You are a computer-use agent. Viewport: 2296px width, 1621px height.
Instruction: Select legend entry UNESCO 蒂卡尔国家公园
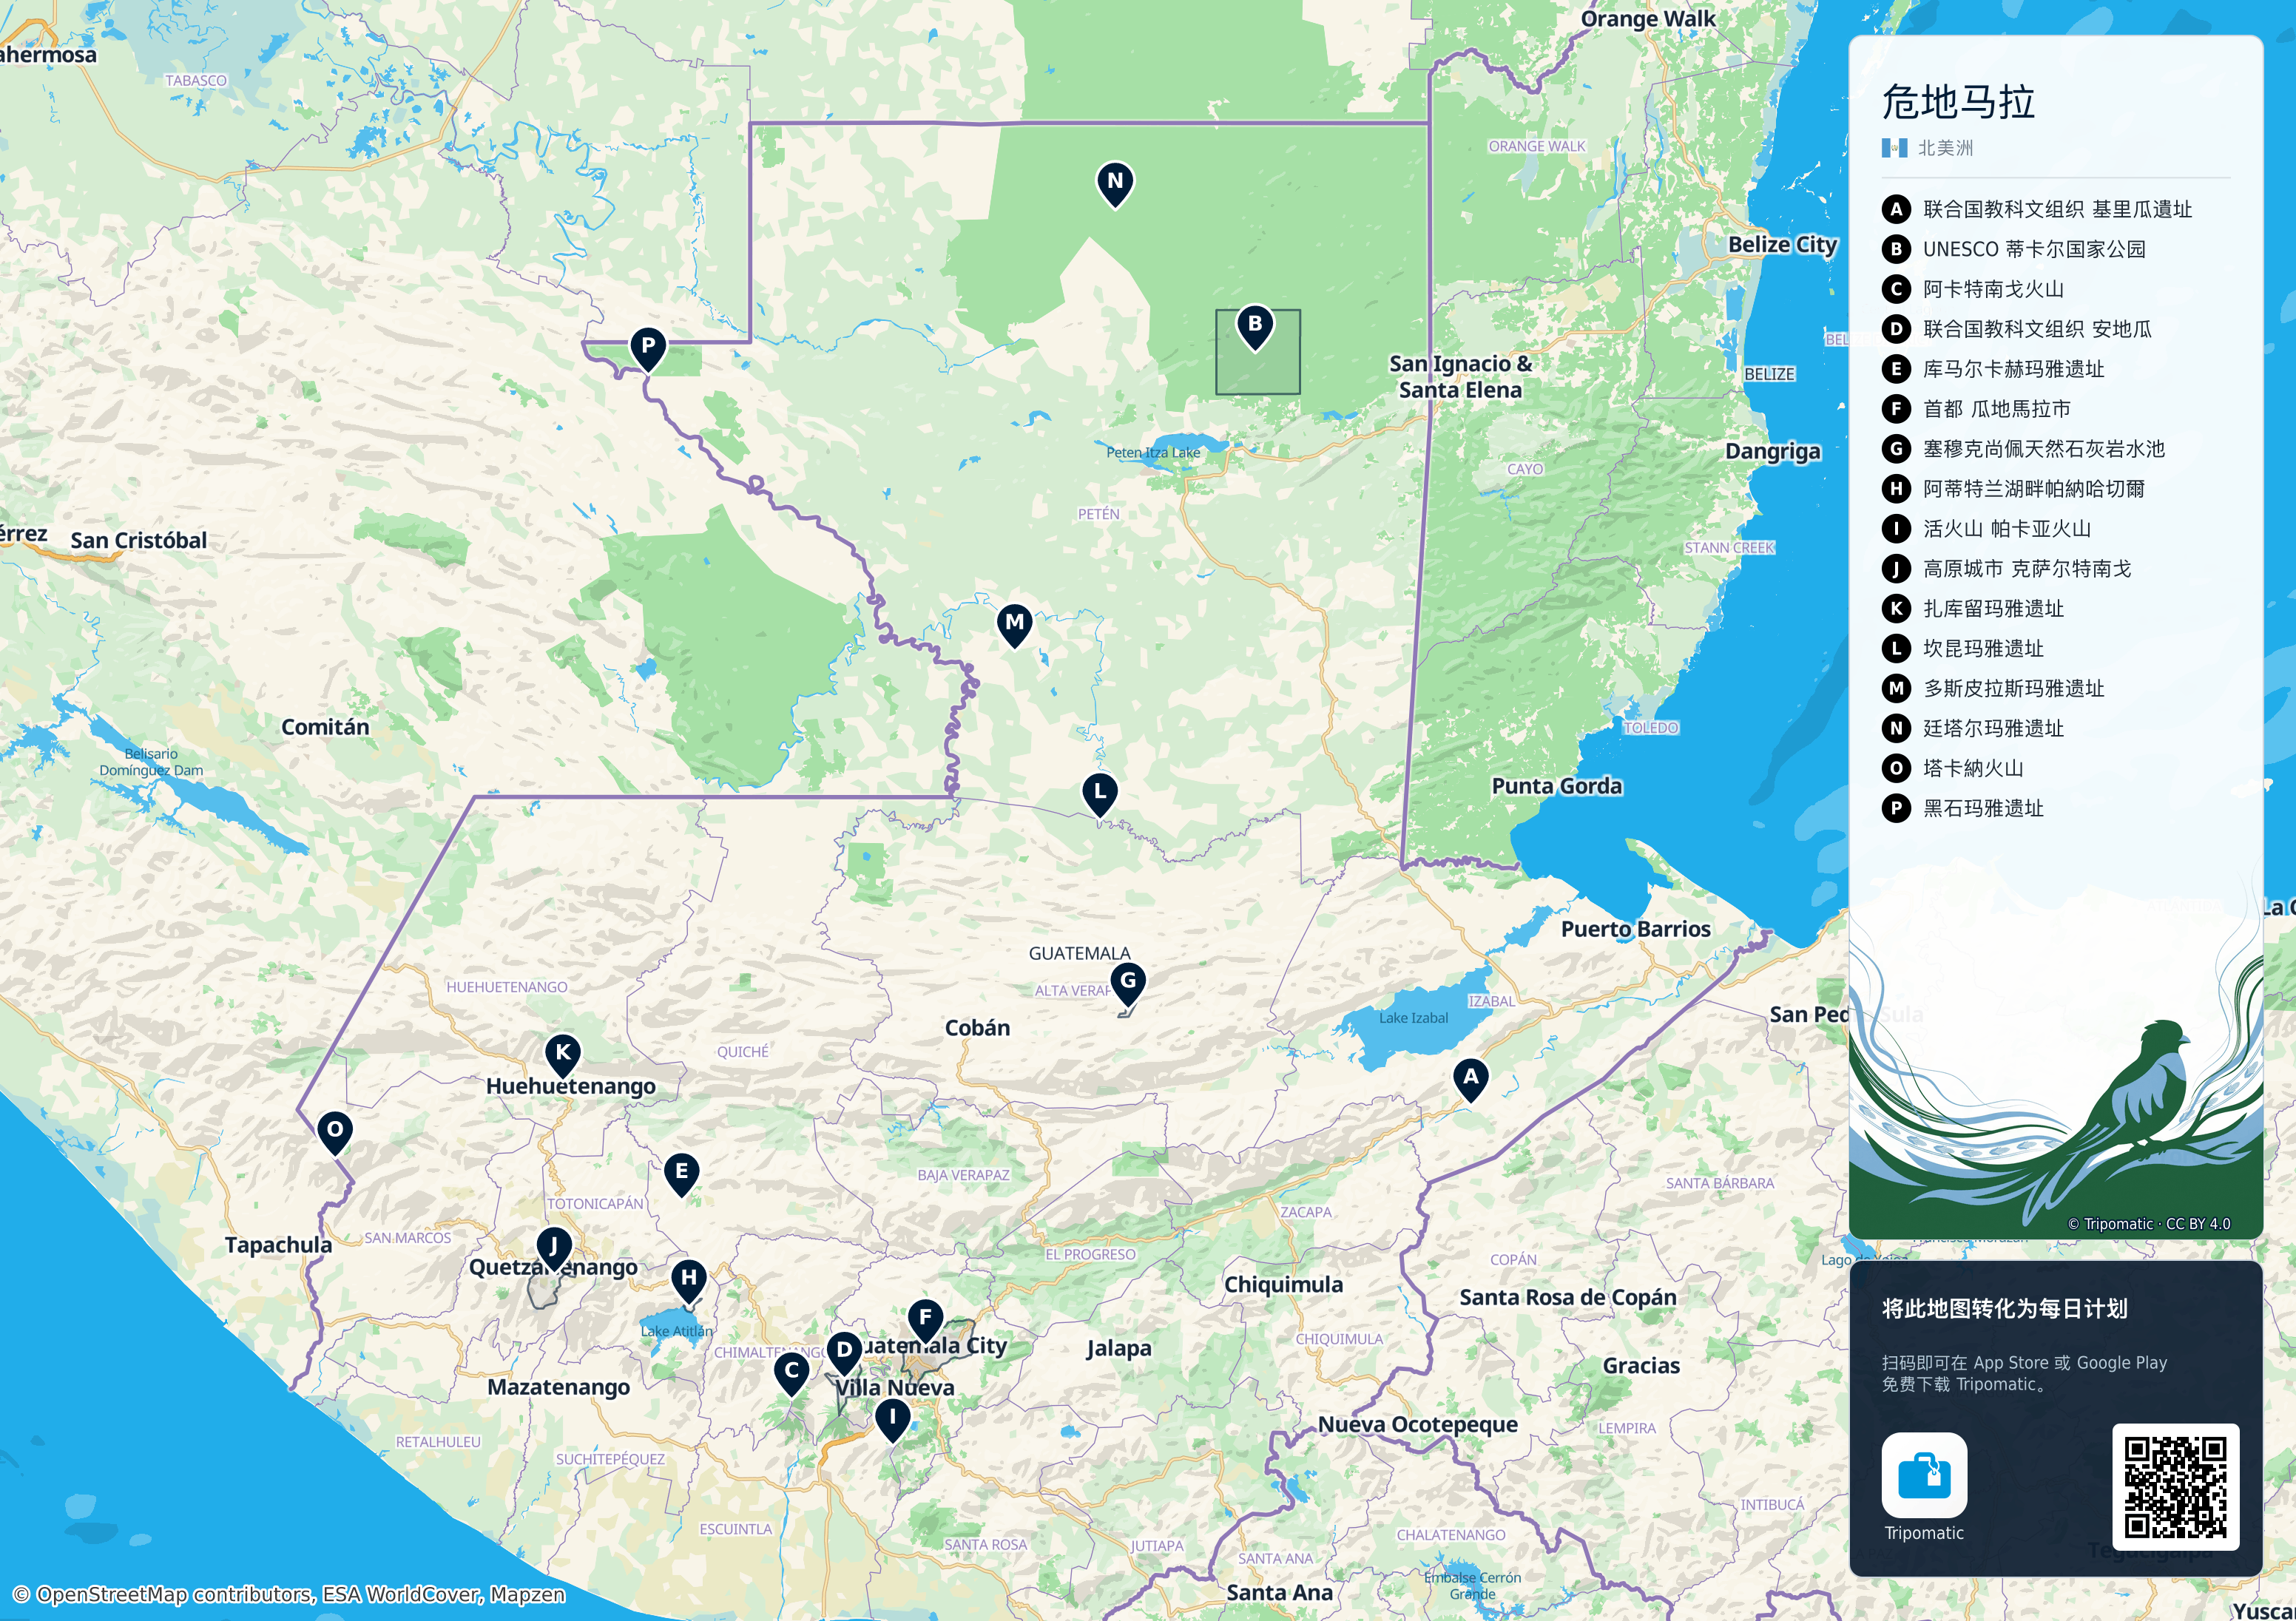coord(2013,249)
